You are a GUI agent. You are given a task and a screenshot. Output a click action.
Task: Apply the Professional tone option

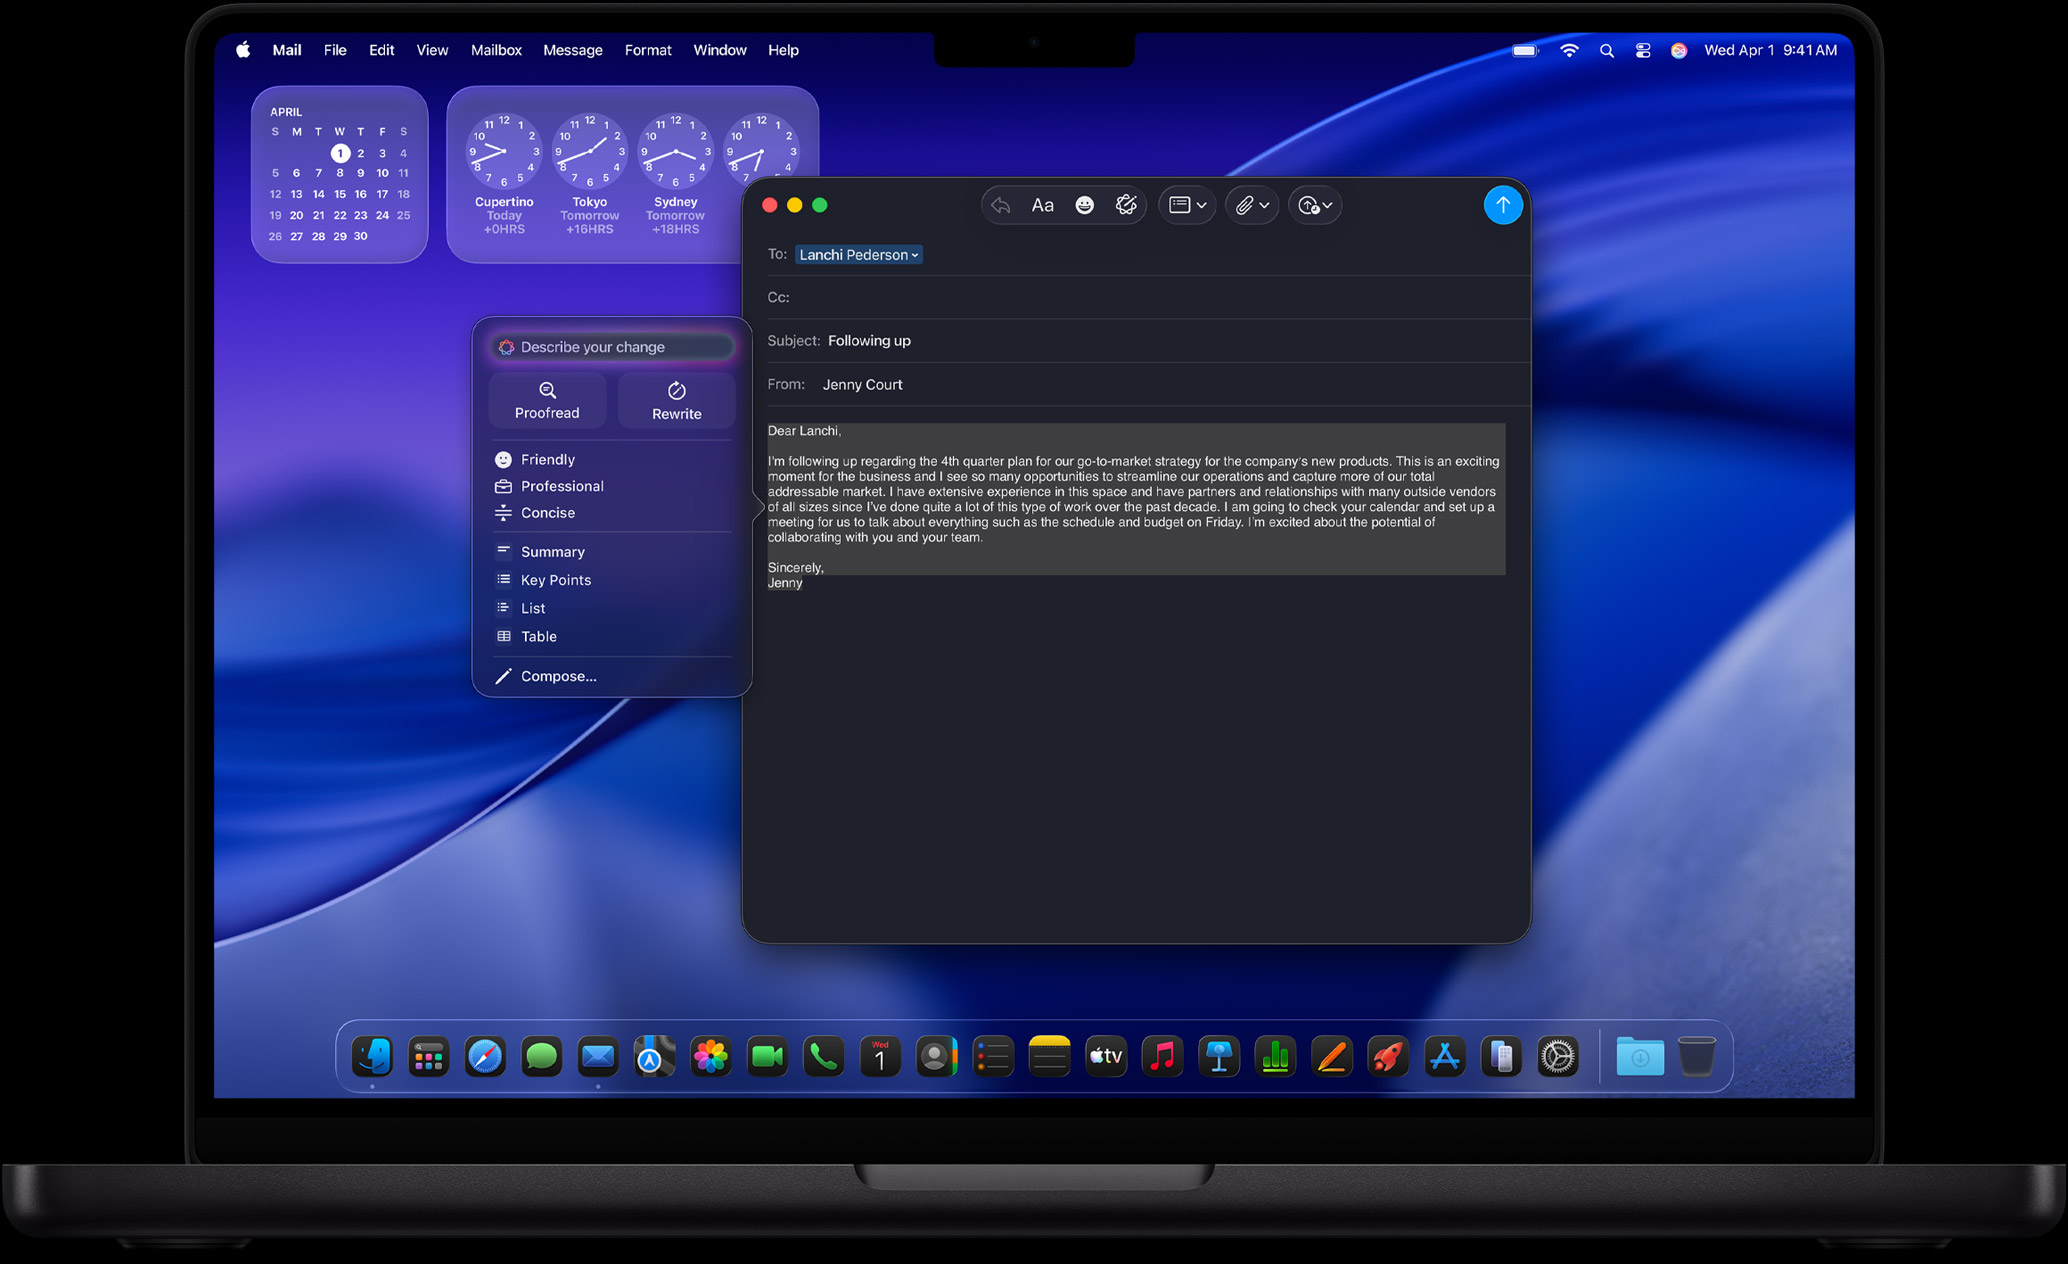(x=562, y=486)
